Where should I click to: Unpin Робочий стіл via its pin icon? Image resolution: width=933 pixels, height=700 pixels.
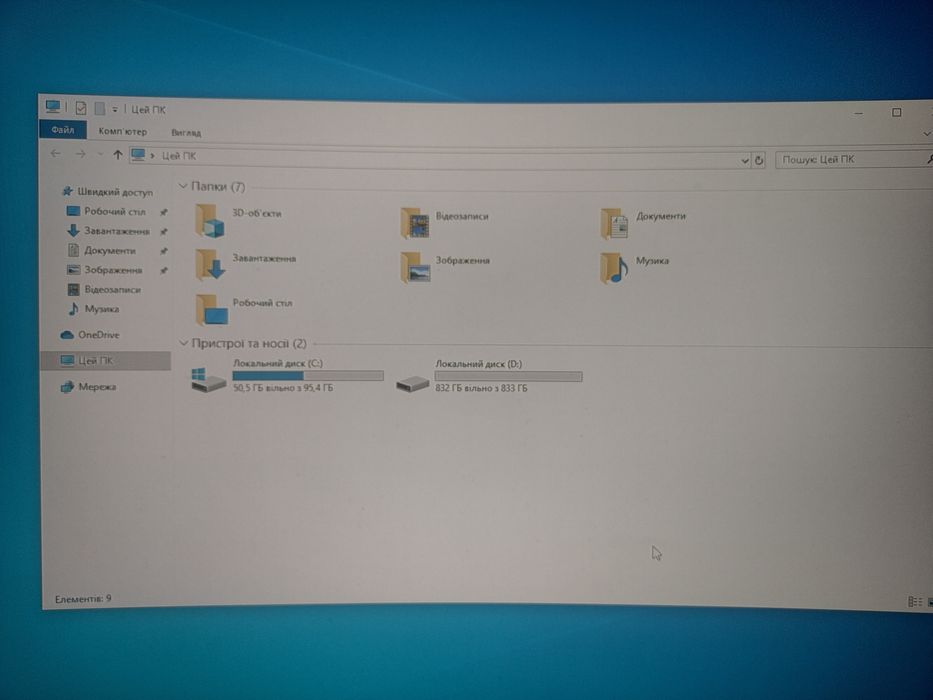(x=164, y=212)
